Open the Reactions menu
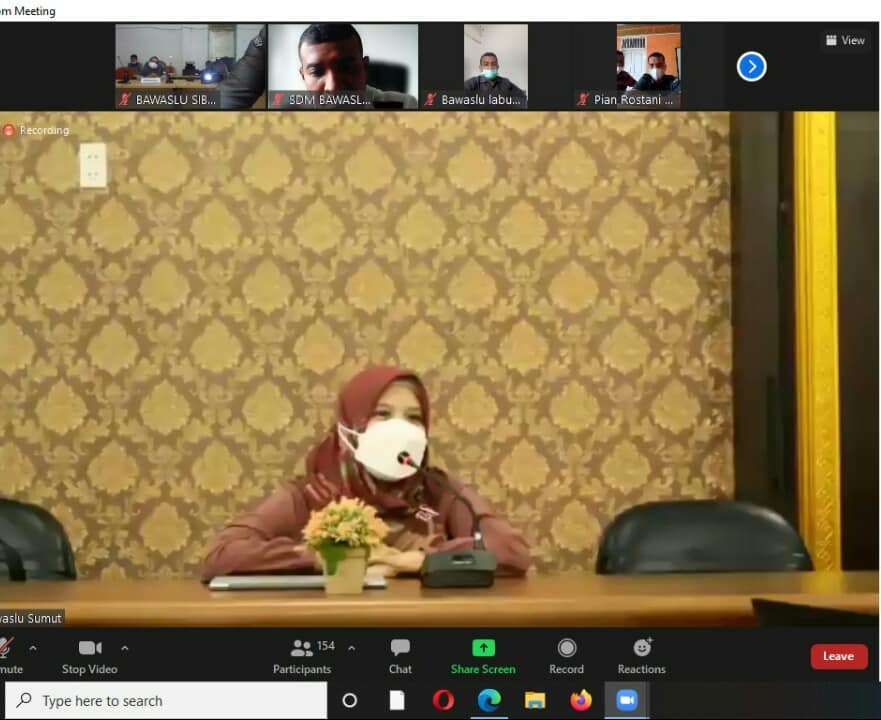This screenshot has width=881, height=720. pyautogui.click(x=641, y=656)
